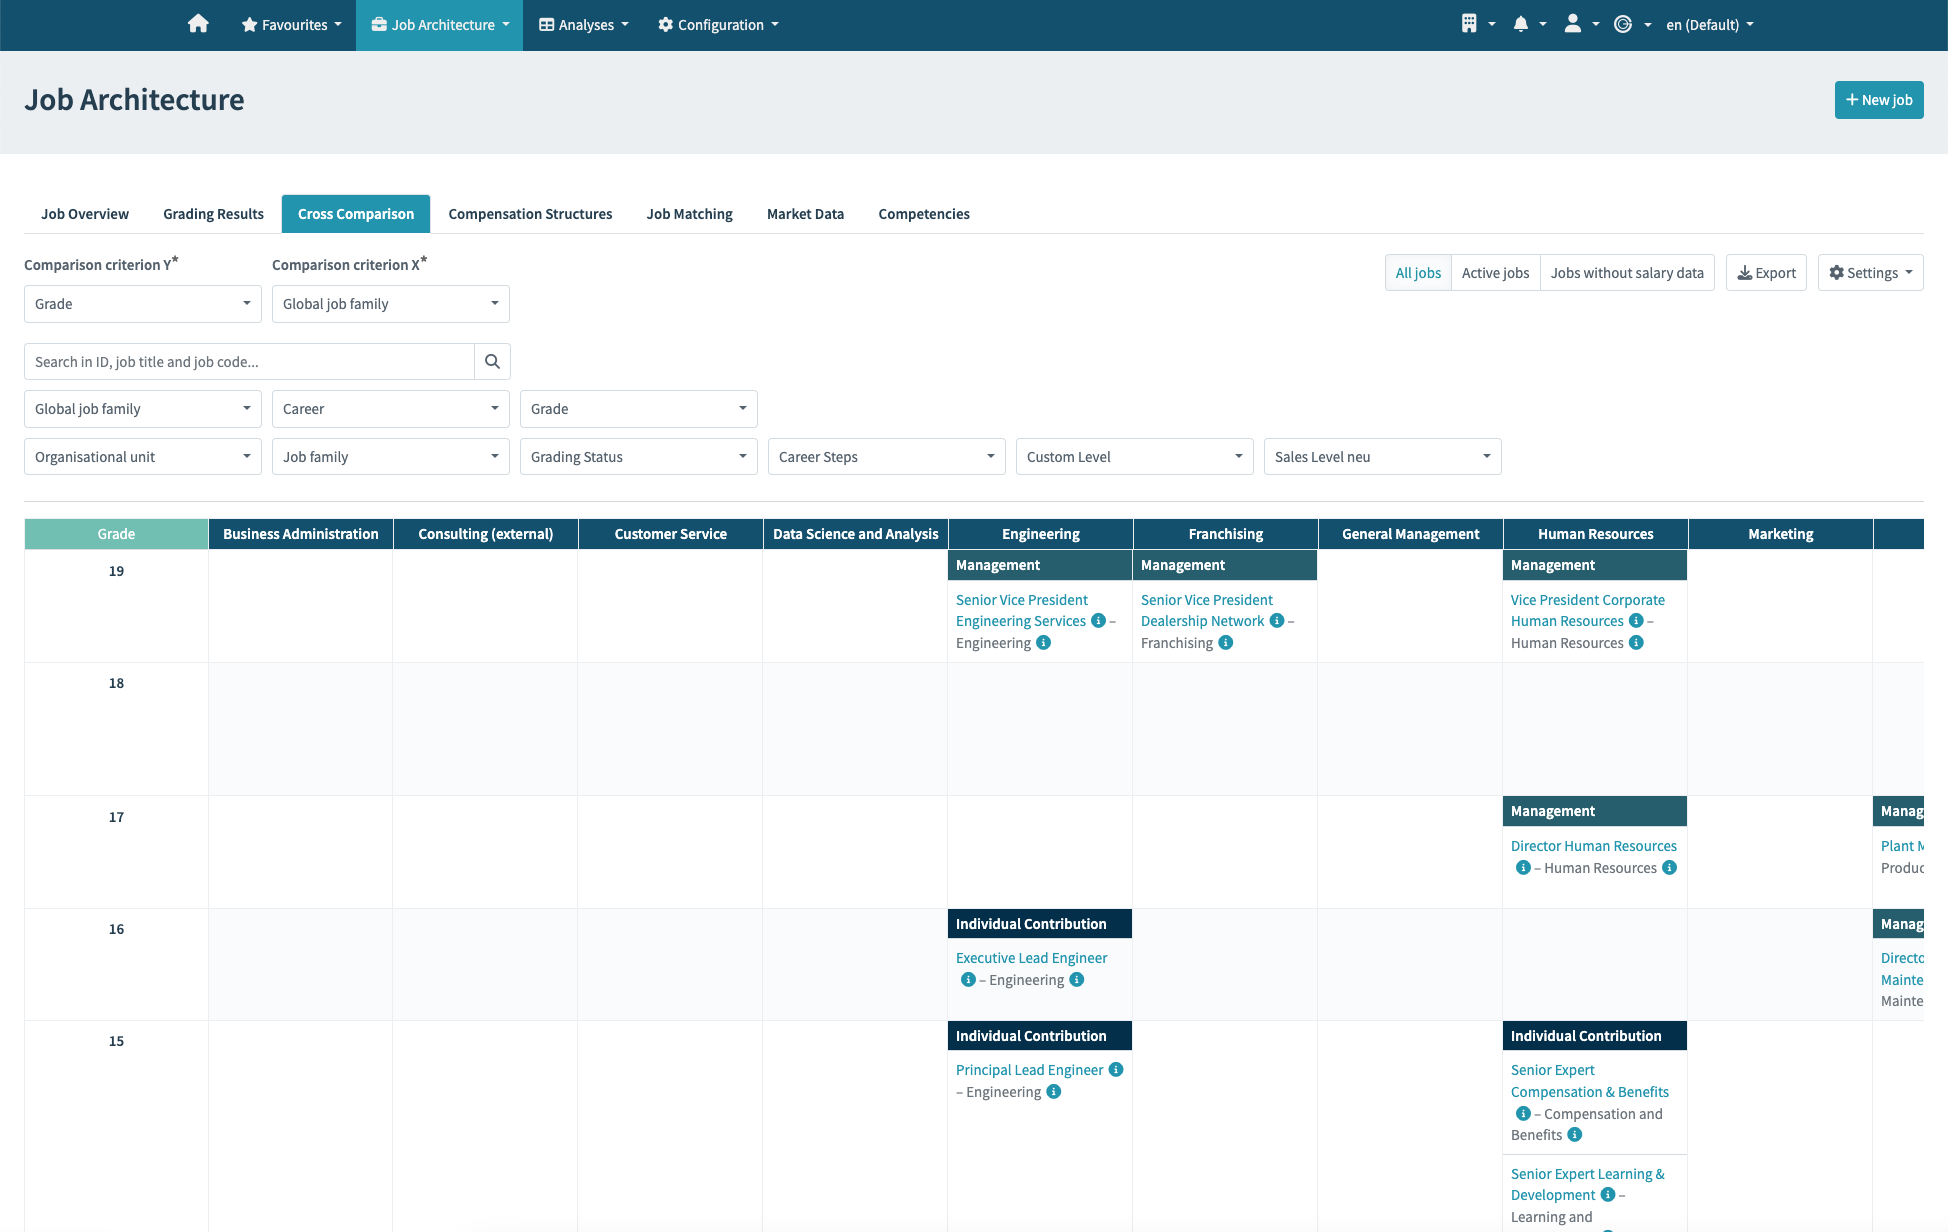Click info icon after Human Resources in grade 17
Screen dimensions: 1948x1232
[x=1669, y=868]
